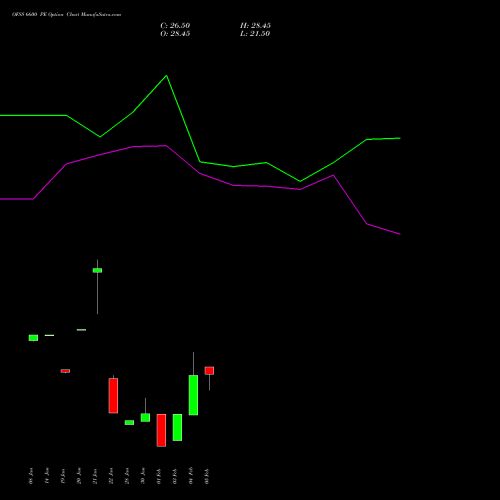Click the peak of the green line

(x=166, y=76)
